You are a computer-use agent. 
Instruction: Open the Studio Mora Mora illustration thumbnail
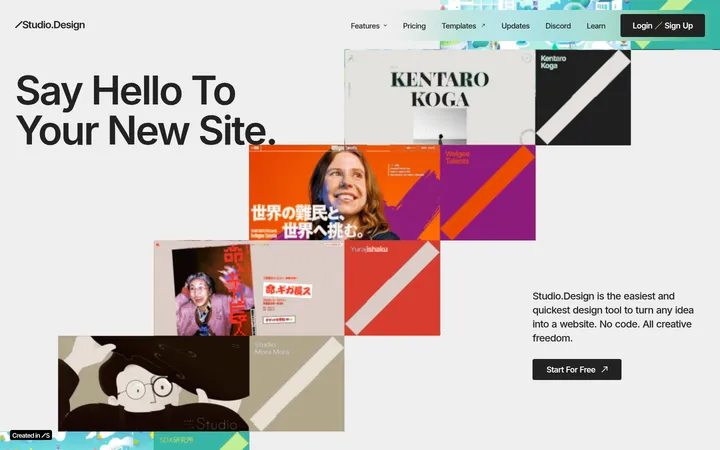(x=154, y=383)
